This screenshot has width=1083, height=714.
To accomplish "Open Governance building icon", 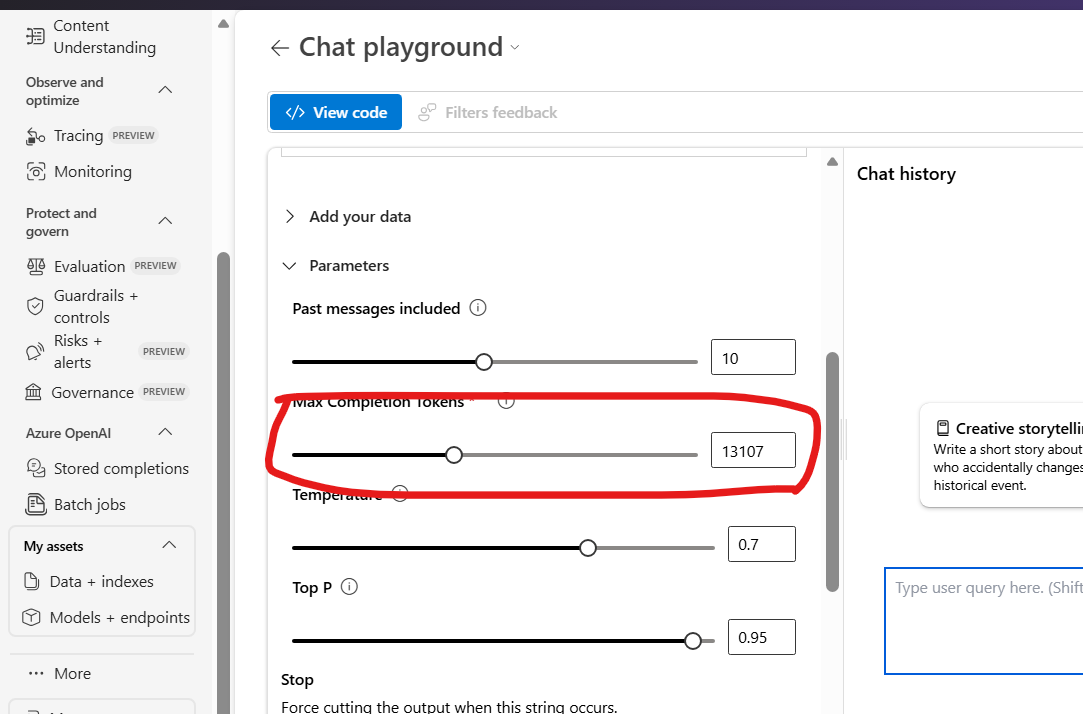I will 33,392.
